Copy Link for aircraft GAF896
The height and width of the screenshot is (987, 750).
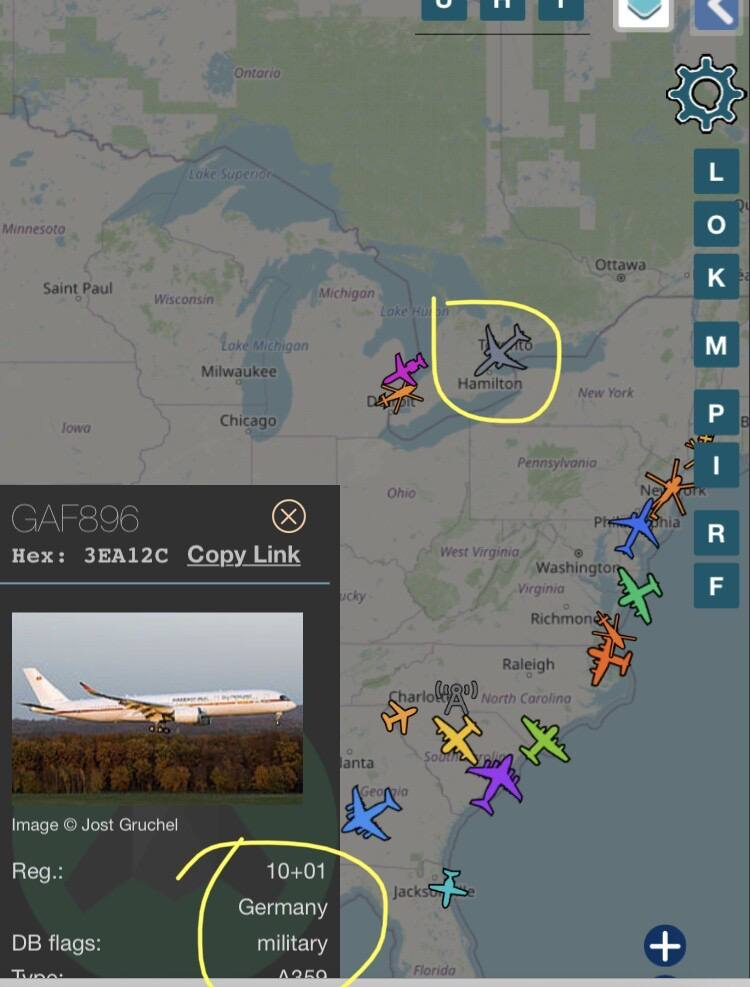click(x=244, y=555)
